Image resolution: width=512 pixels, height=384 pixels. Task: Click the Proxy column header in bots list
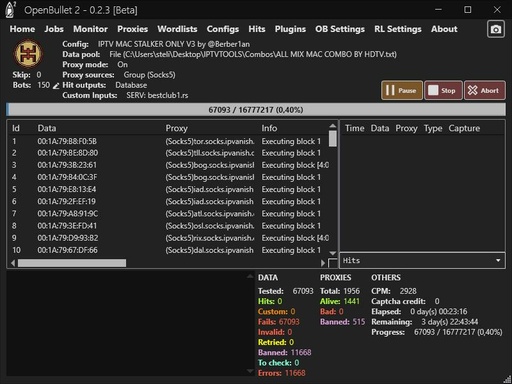[x=176, y=128]
